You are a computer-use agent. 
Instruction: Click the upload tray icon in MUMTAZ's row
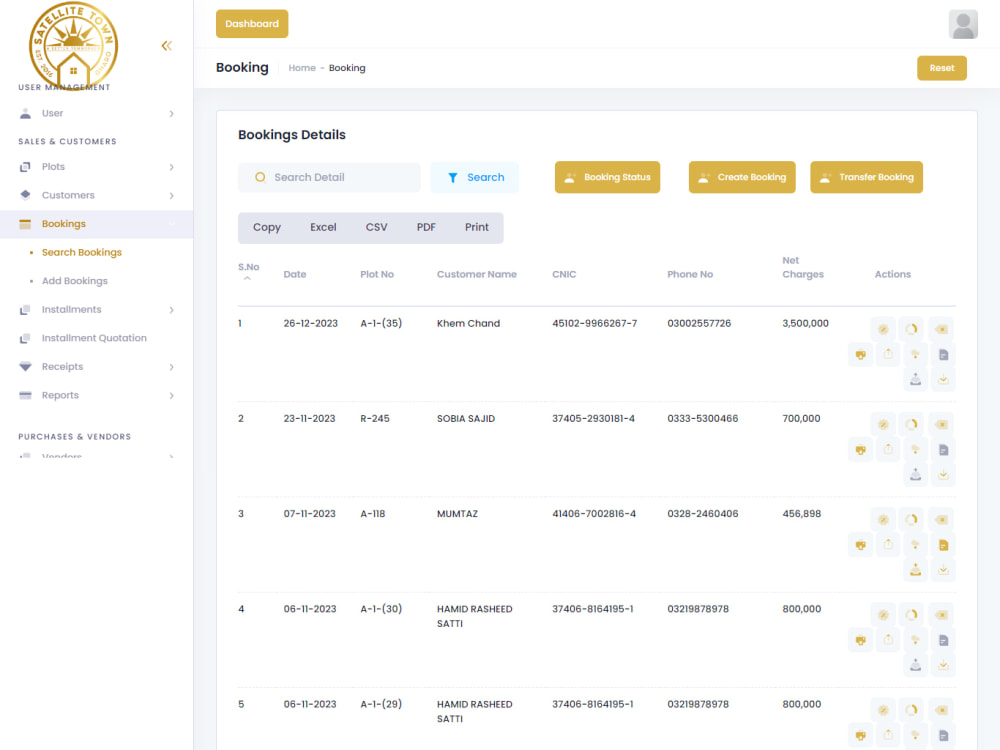tap(915, 570)
